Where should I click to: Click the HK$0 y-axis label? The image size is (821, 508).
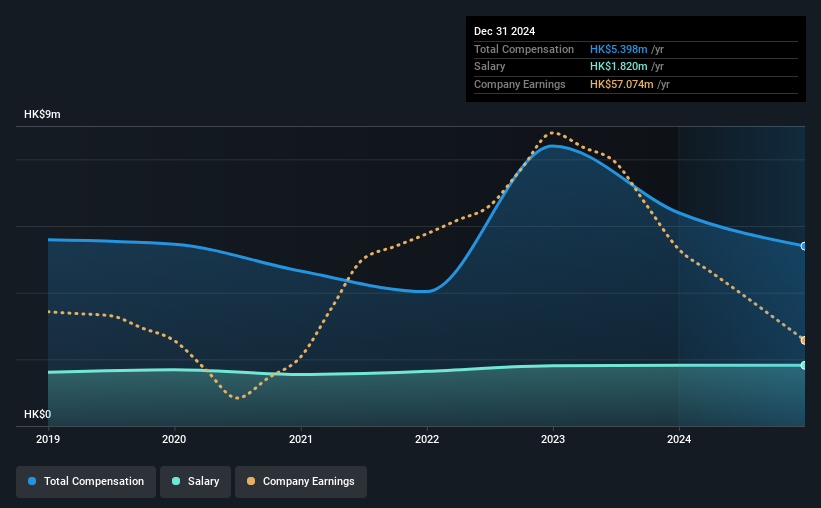38,415
